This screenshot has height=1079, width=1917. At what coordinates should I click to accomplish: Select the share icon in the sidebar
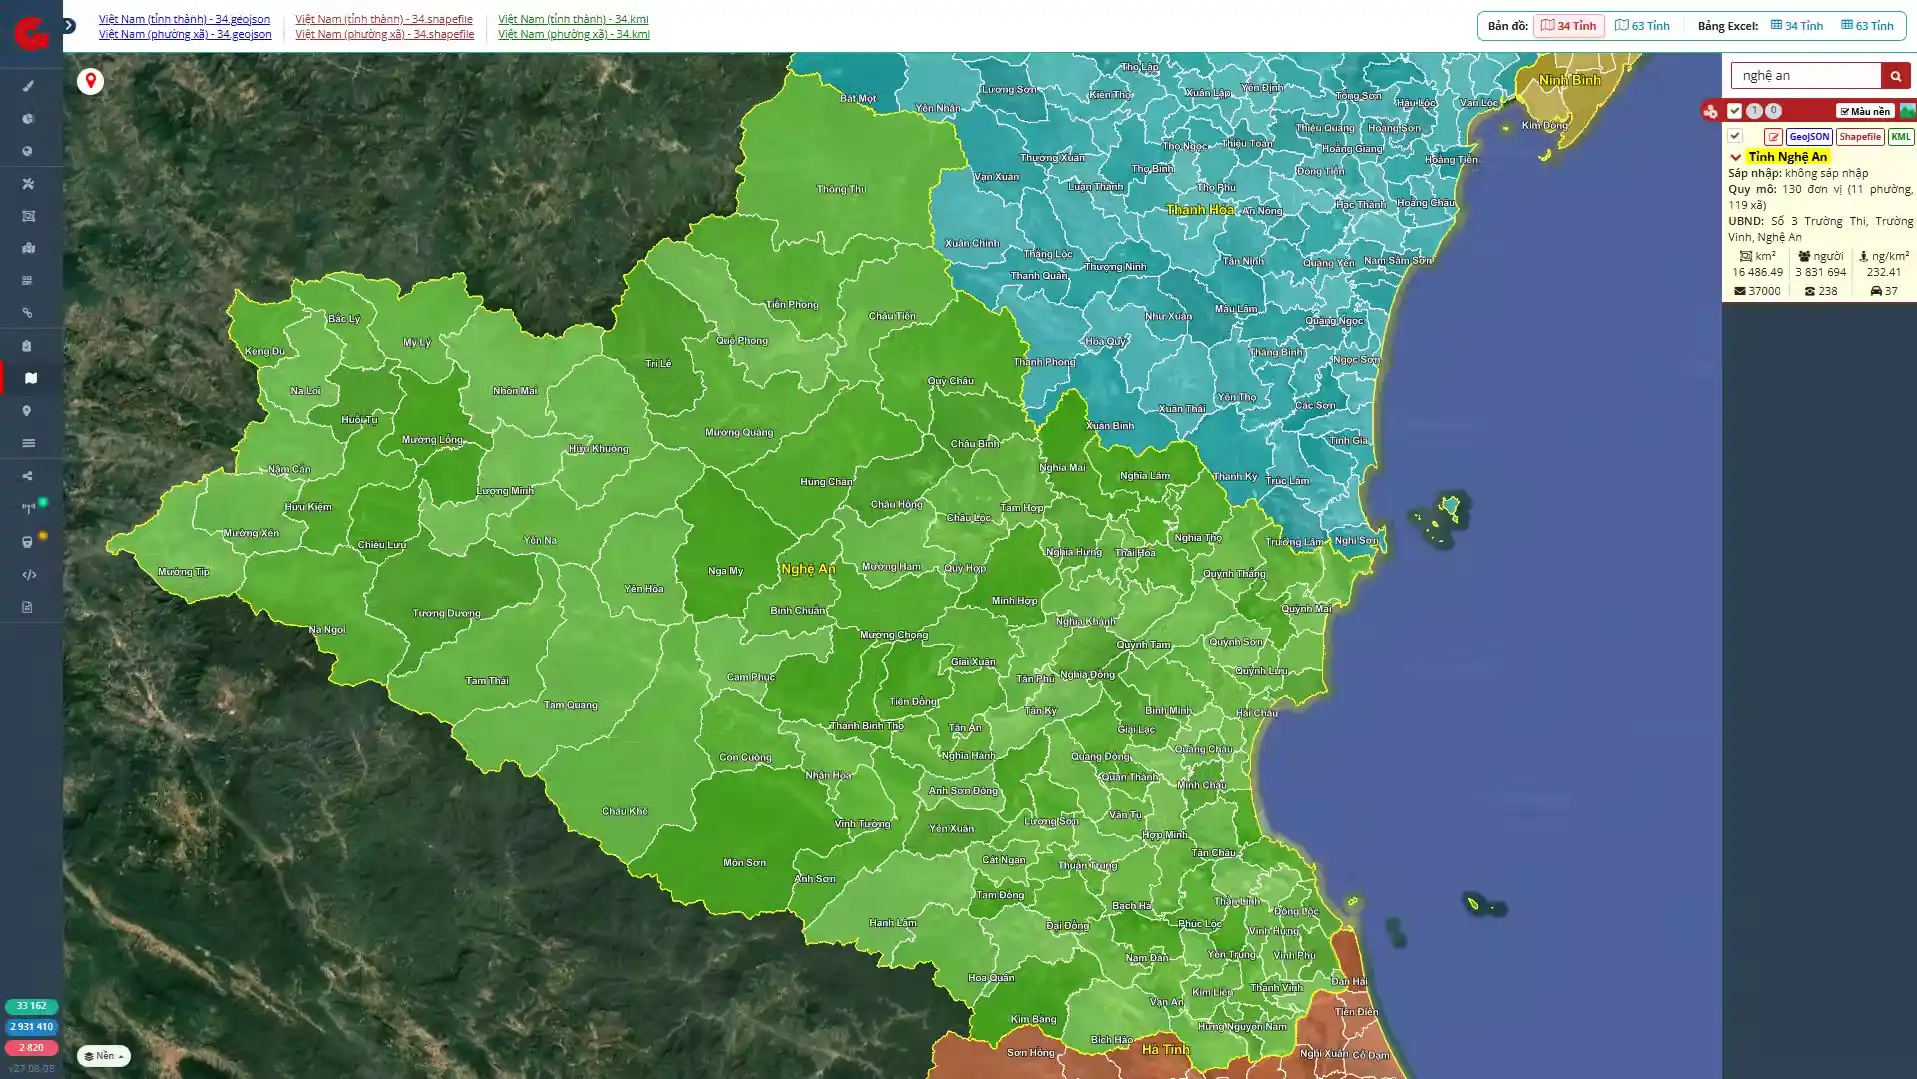(28, 476)
